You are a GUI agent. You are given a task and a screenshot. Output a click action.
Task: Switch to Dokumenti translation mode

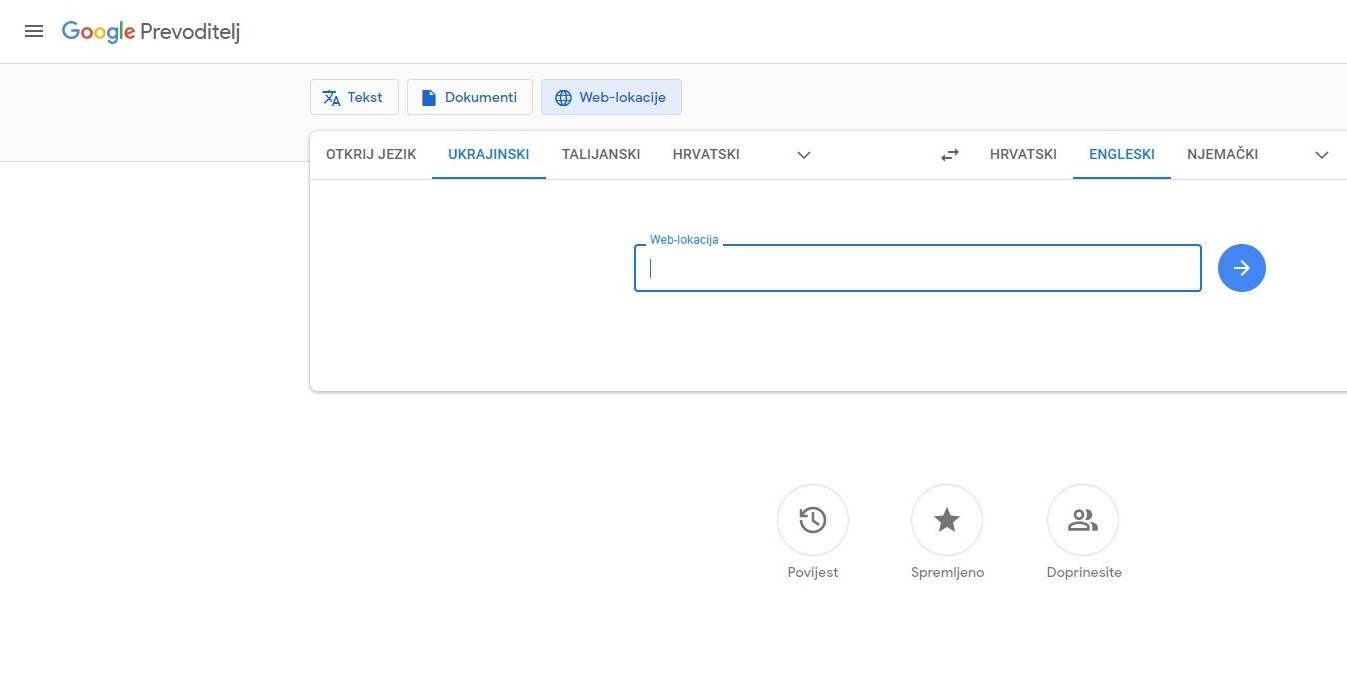click(x=469, y=97)
